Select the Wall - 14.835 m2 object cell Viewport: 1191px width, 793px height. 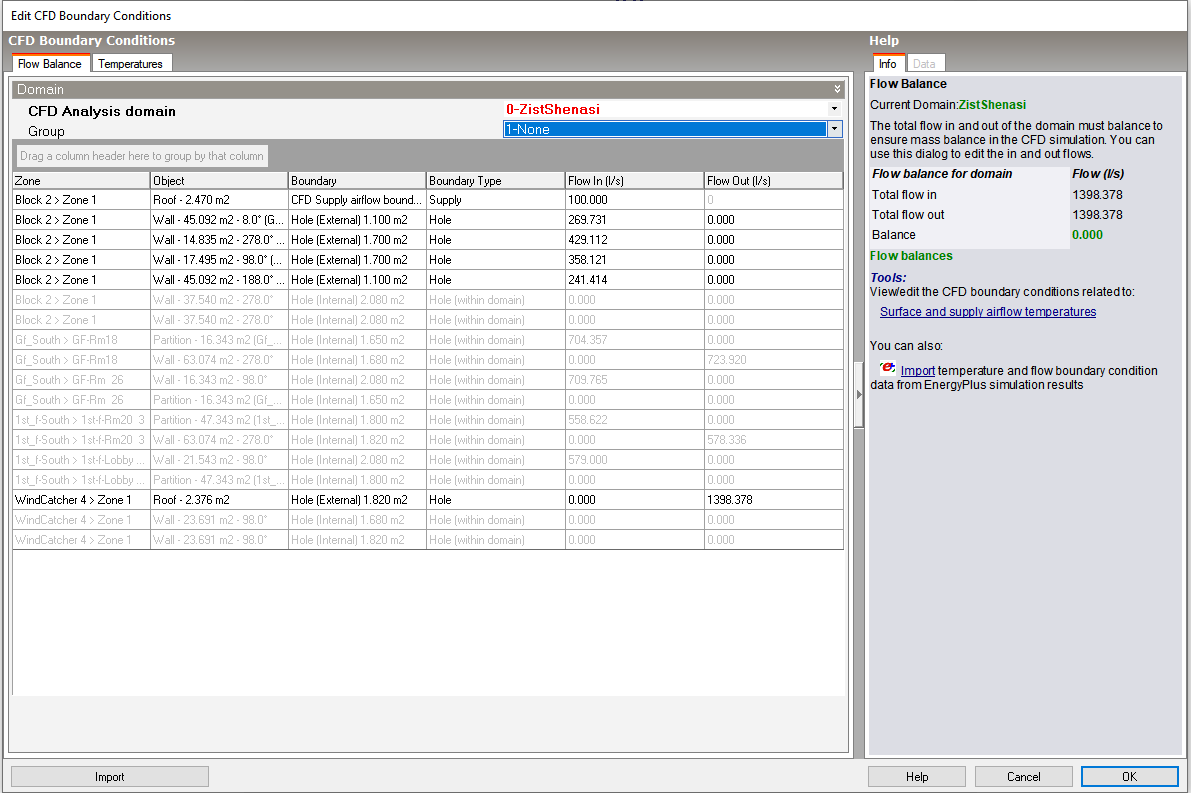click(220, 239)
